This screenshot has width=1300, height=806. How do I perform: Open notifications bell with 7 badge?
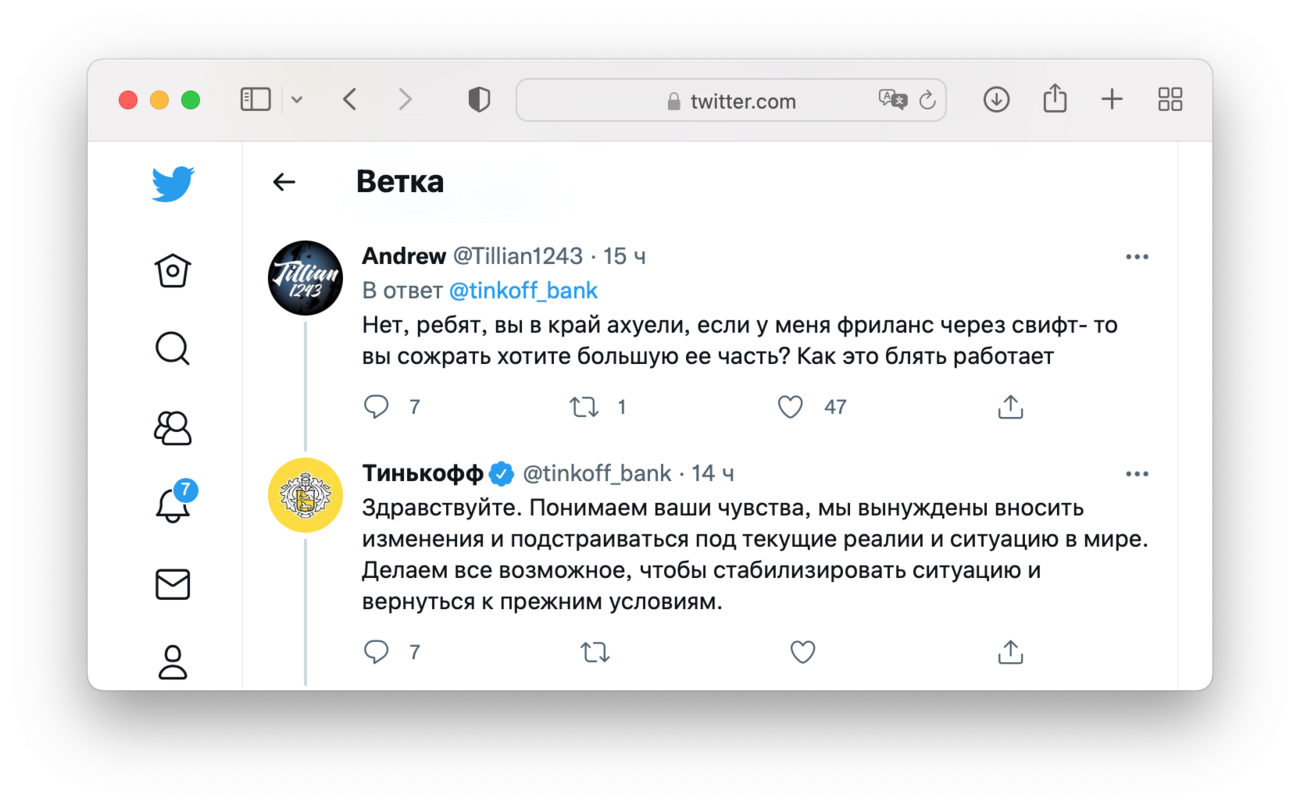(x=173, y=505)
